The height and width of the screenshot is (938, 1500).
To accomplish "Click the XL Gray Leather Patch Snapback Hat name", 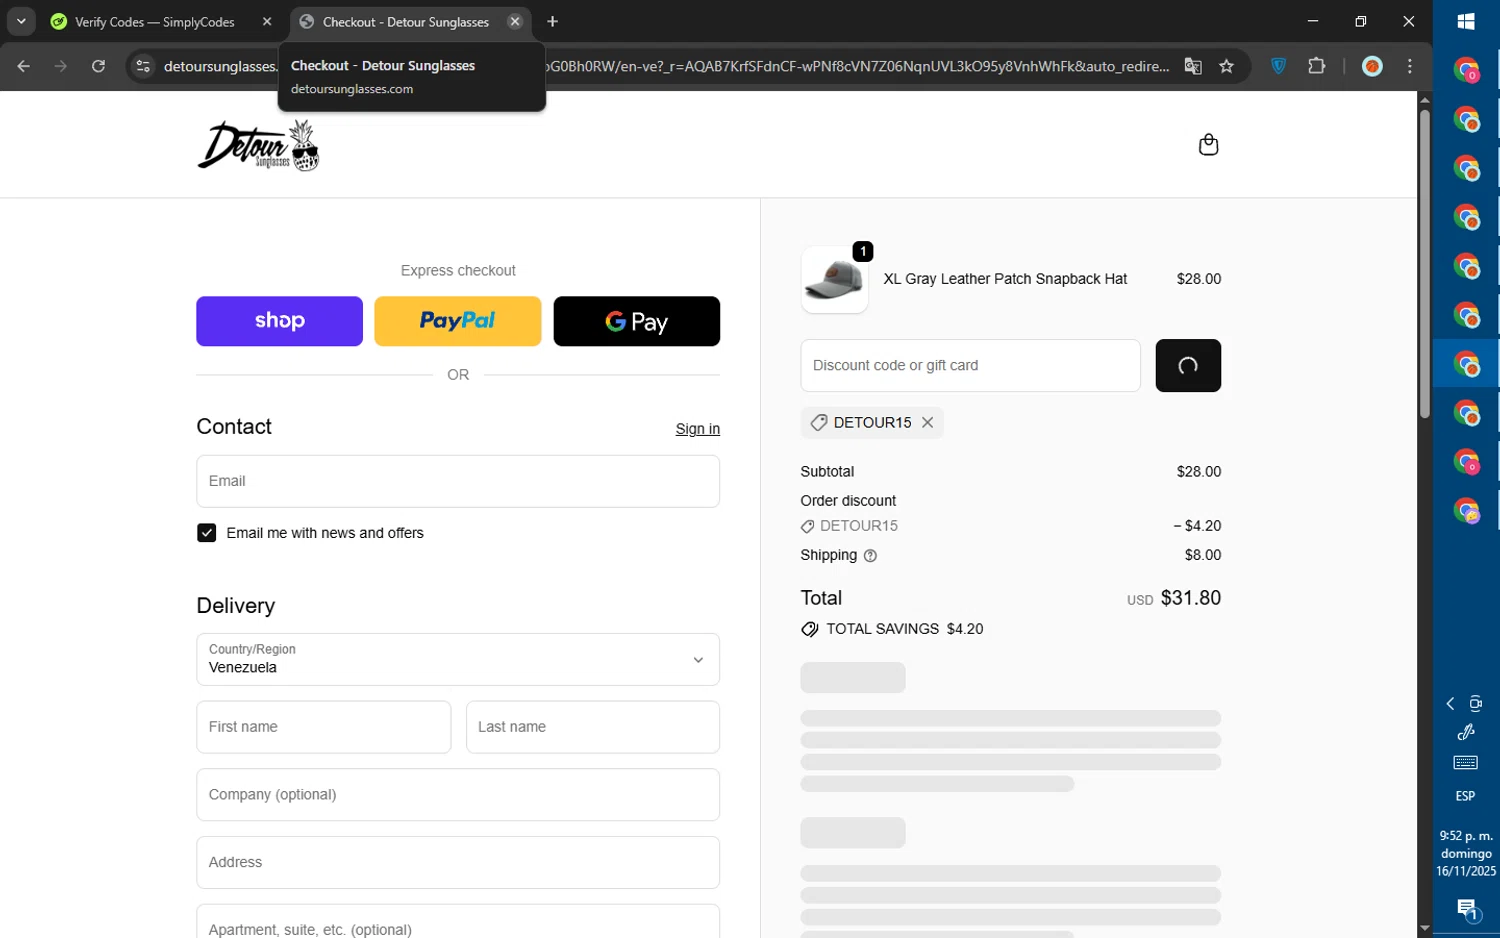I will coord(1005,280).
